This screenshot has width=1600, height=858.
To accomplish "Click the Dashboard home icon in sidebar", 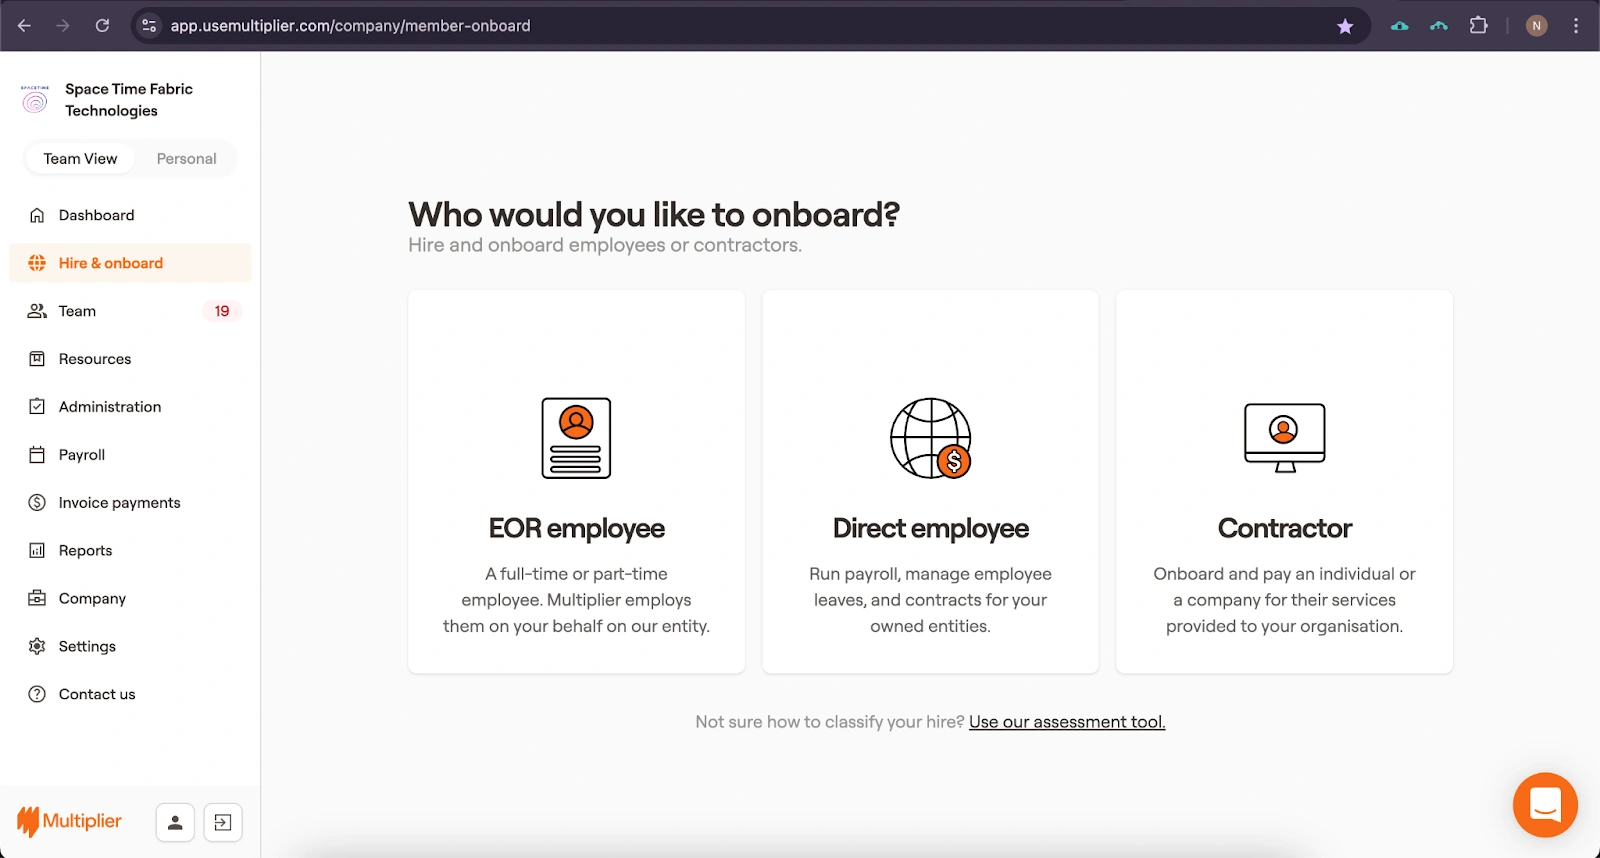I will 37,215.
